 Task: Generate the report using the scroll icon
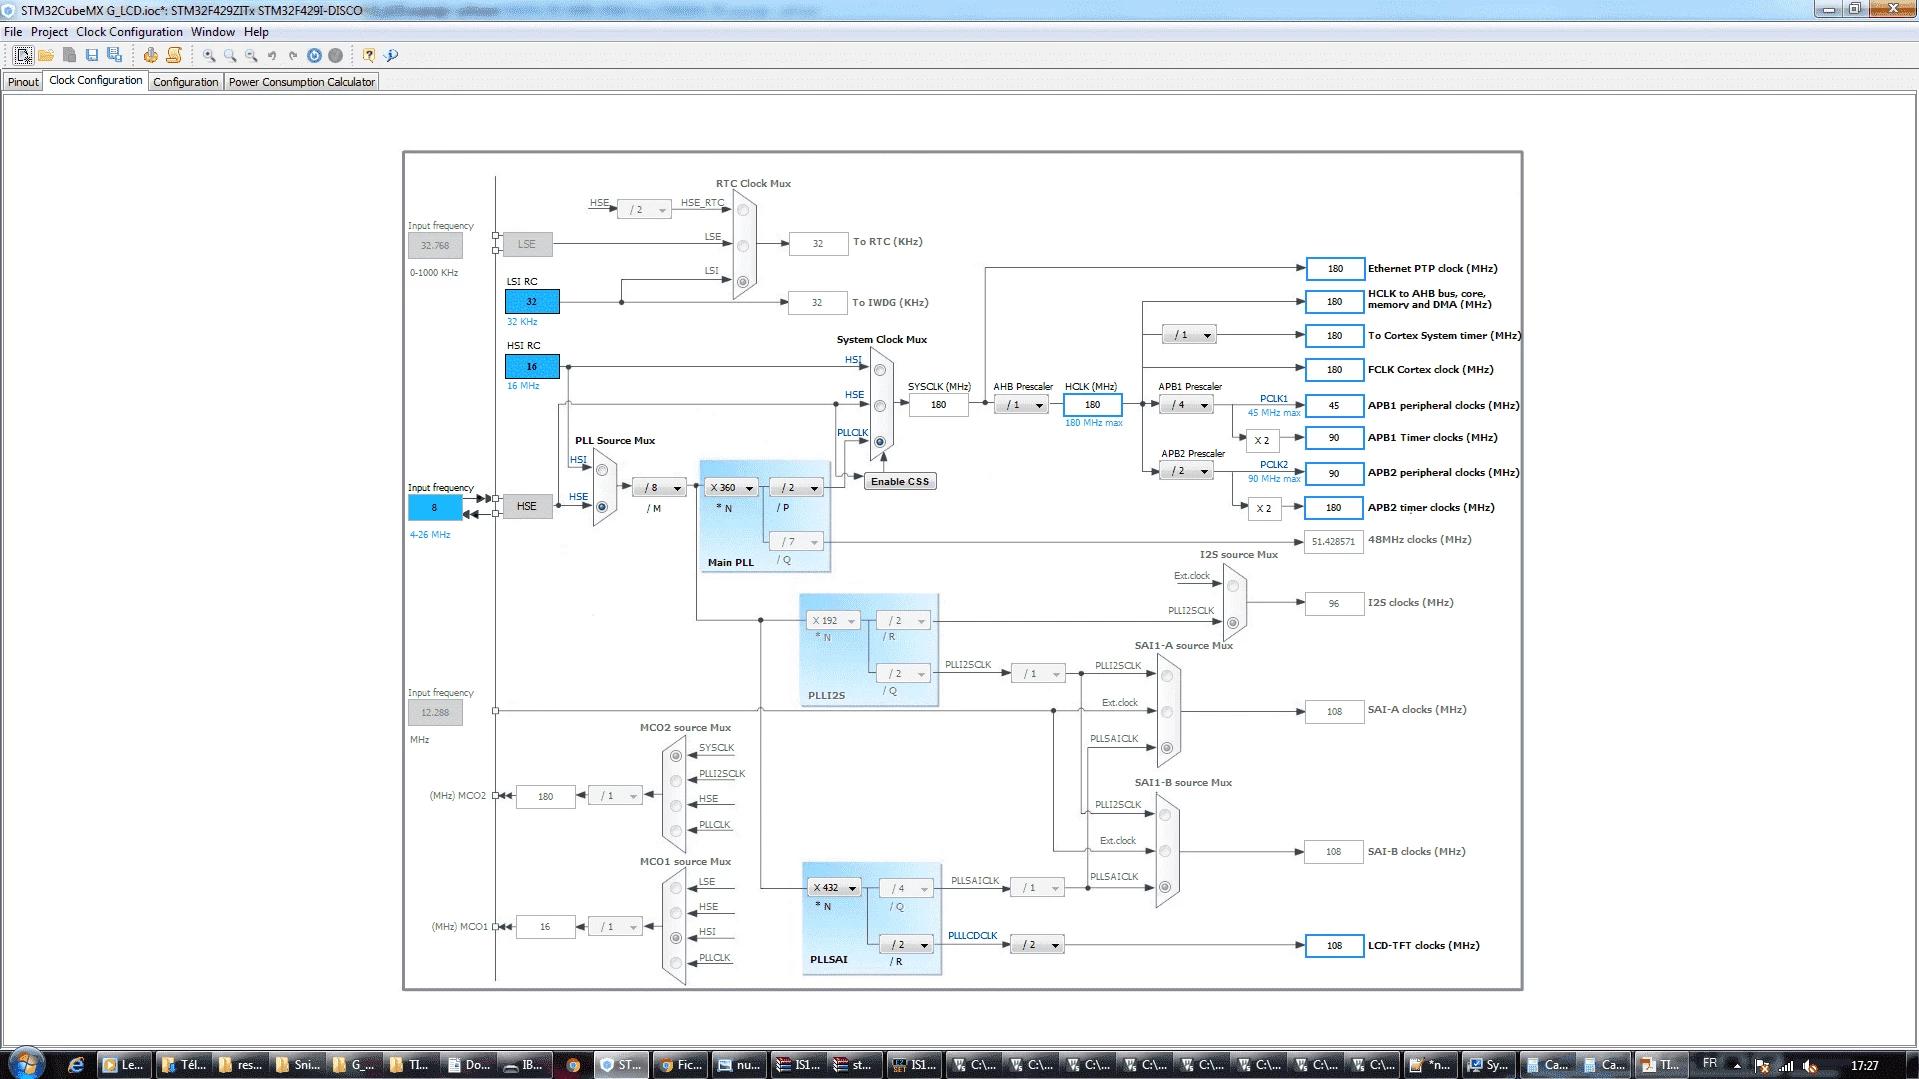(x=174, y=56)
